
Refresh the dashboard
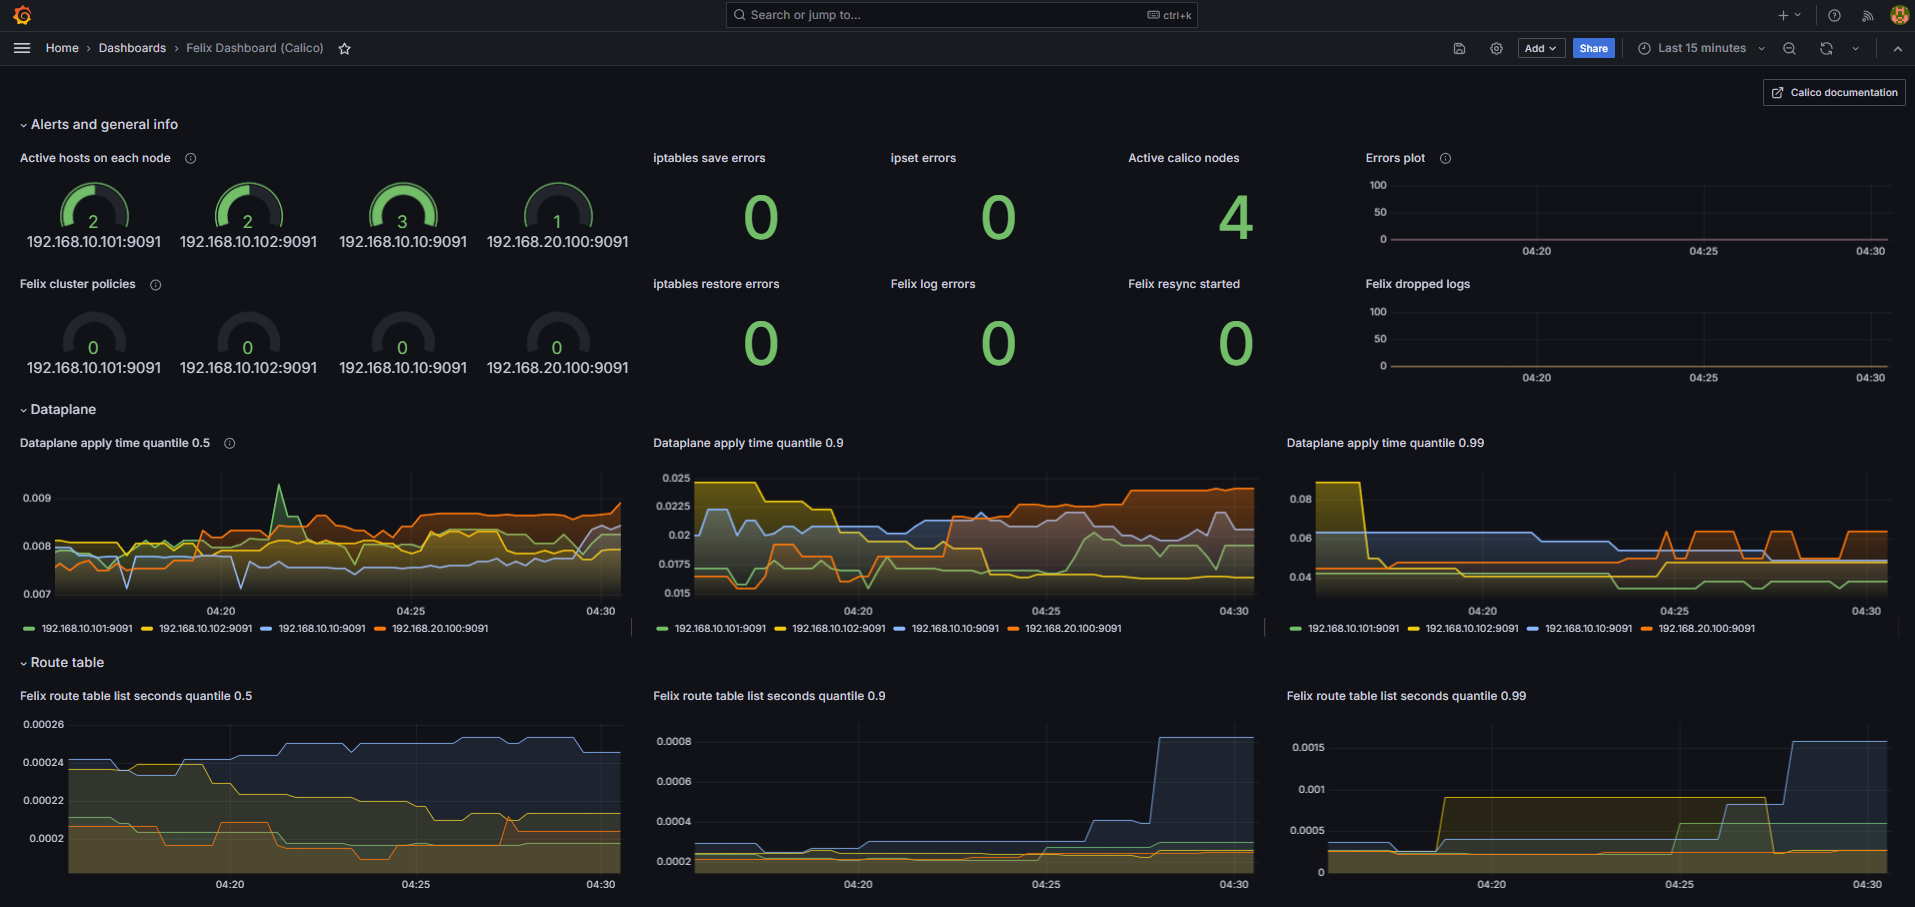coord(1826,48)
